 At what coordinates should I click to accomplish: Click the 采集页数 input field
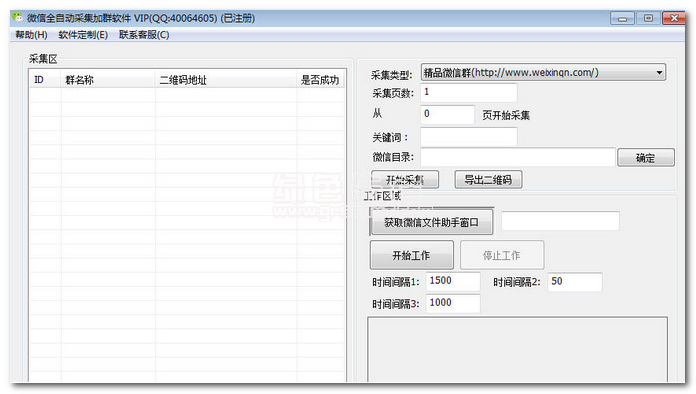click(468, 92)
